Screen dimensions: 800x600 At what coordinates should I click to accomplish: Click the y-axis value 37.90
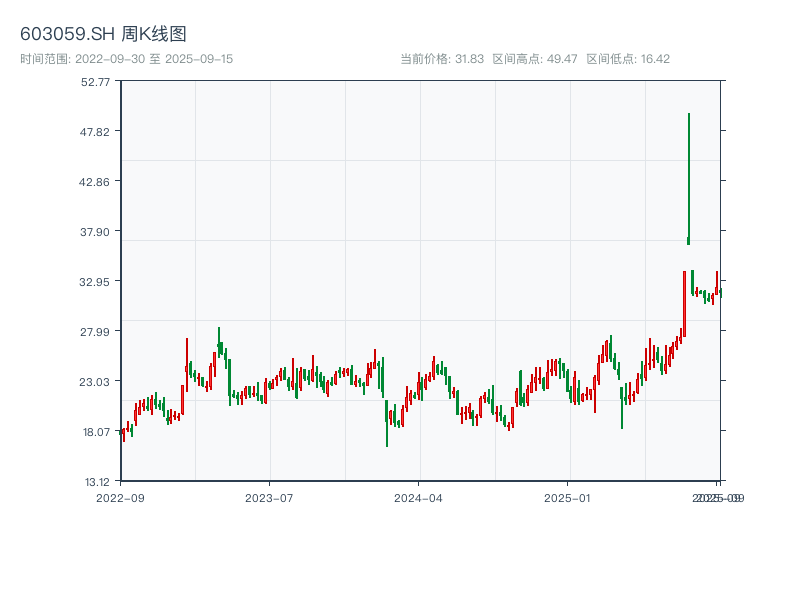95,232
